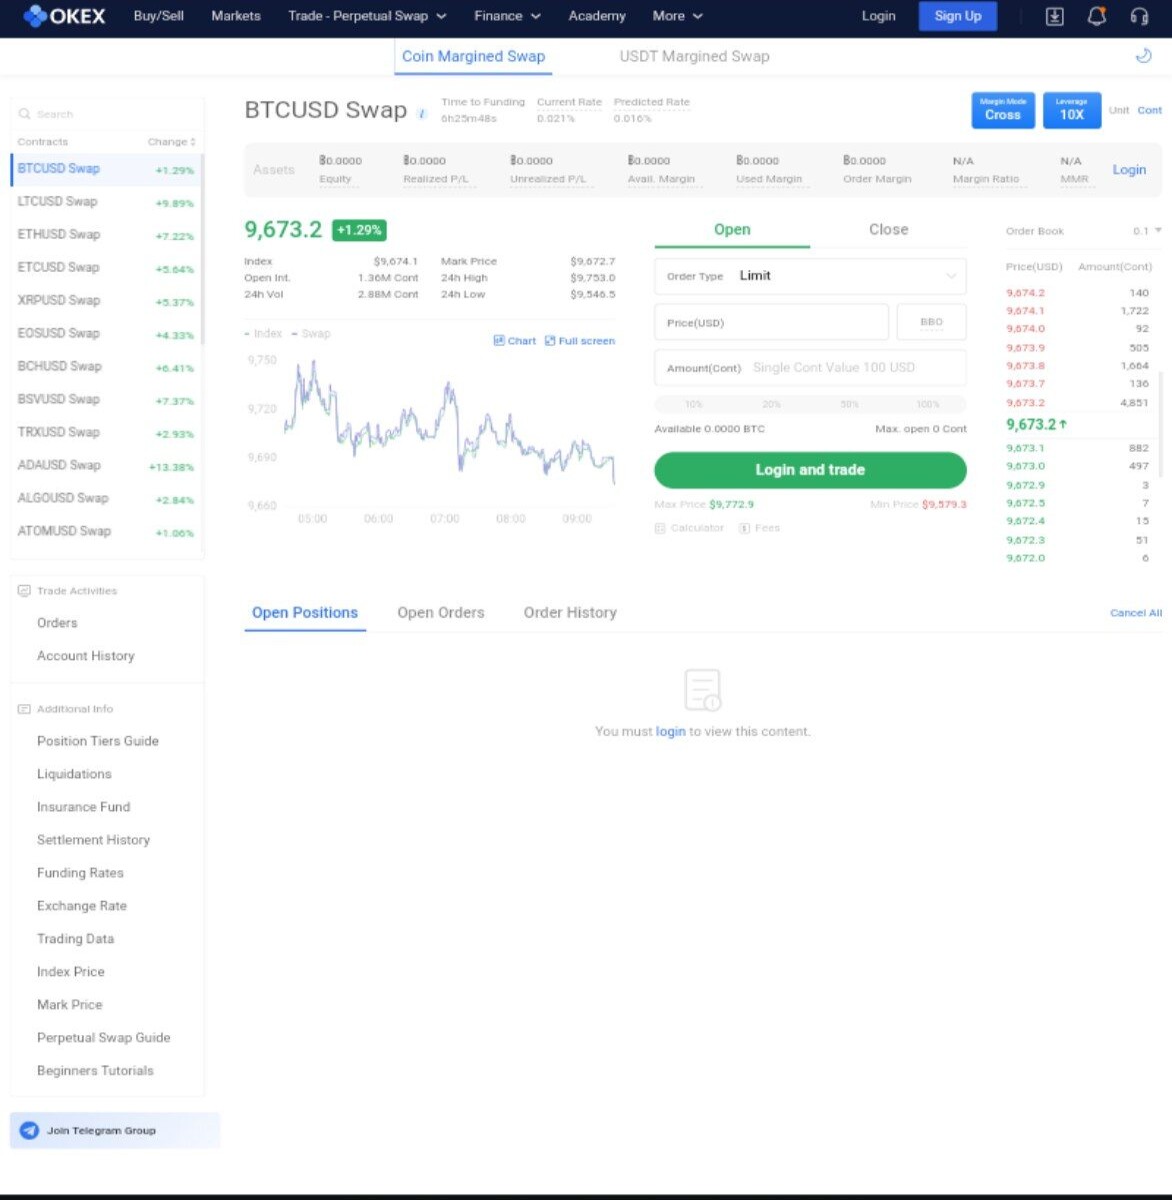
Task: Select ATOMUSD Swap contract
Action: pyautogui.click(x=107, y=532)
